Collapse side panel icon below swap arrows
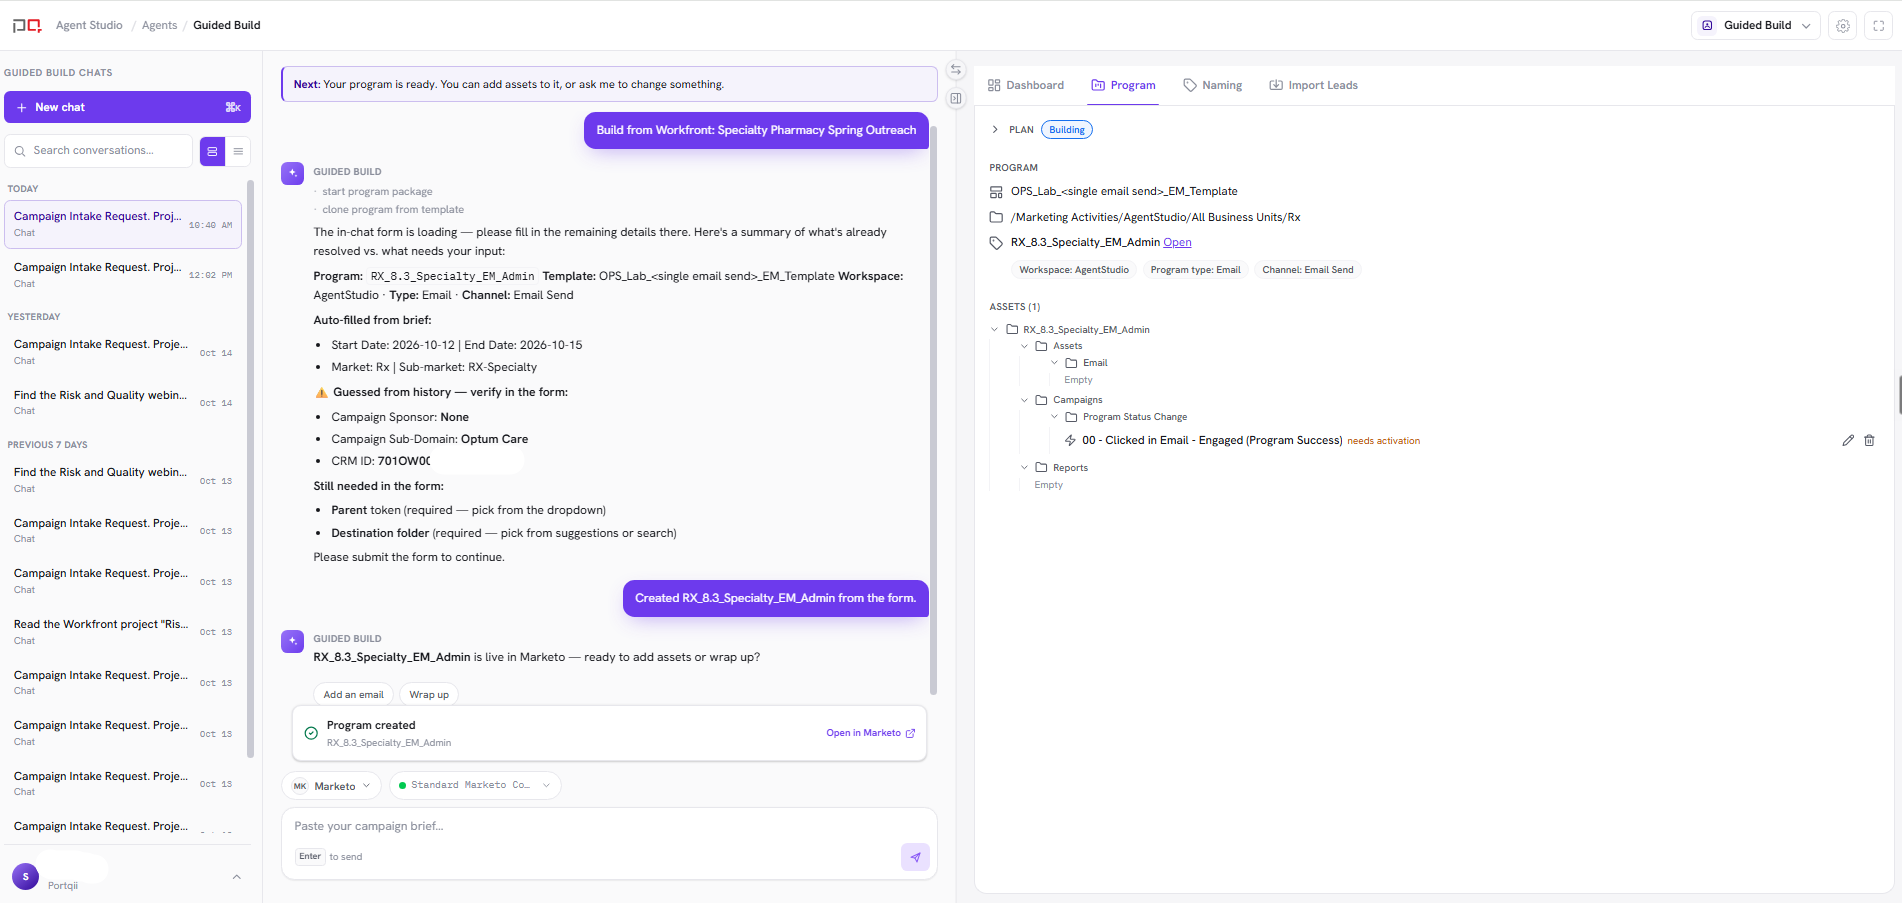The height and width of the screenshot is (903, 1902). click(956, 98)
